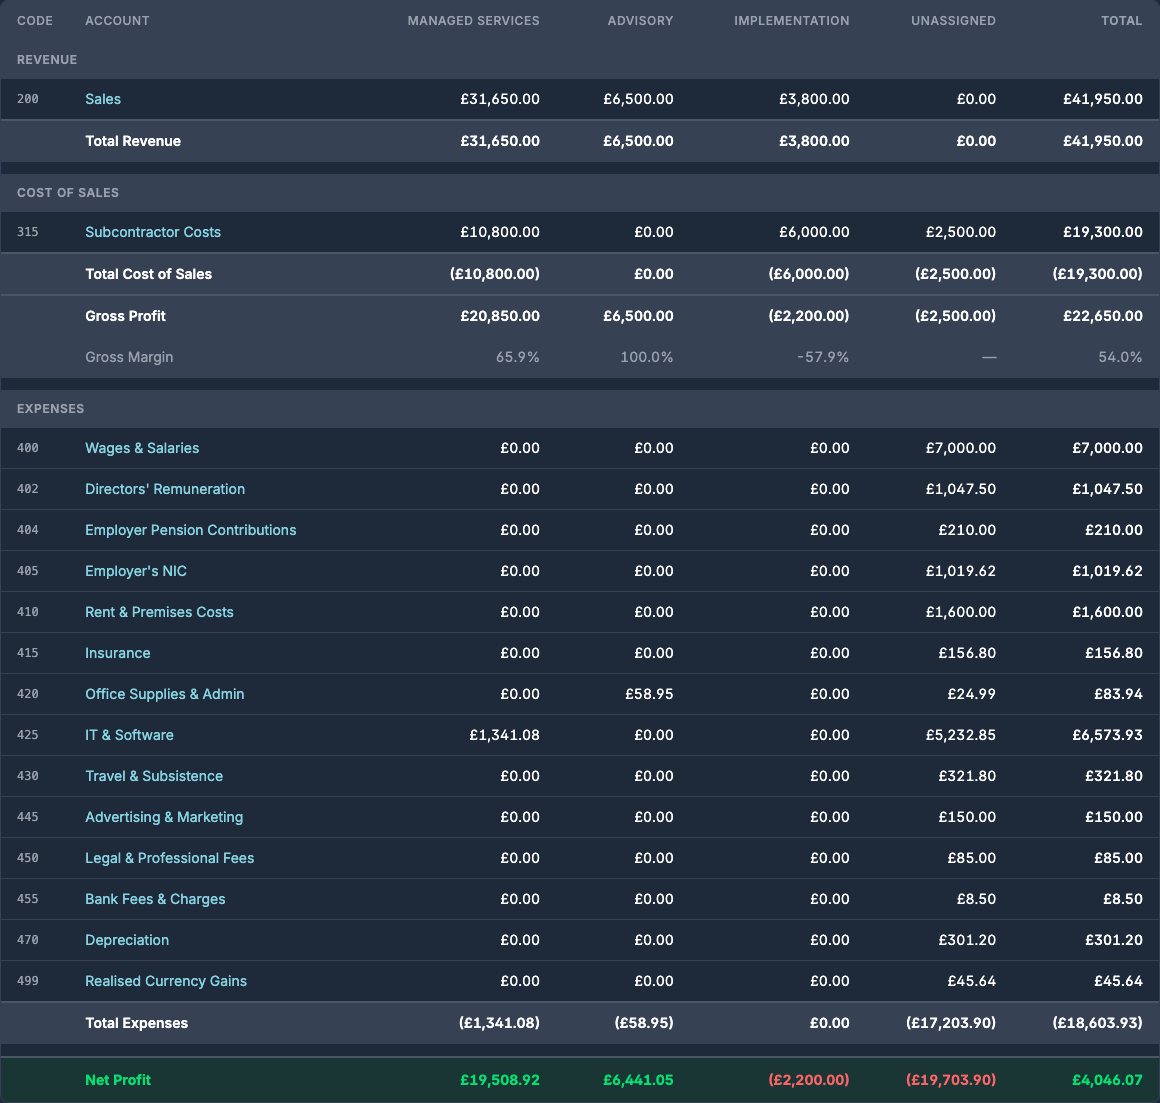Screen dimensions: 1160x1103
Task: Click account code 425
Action: click(28, 735)
